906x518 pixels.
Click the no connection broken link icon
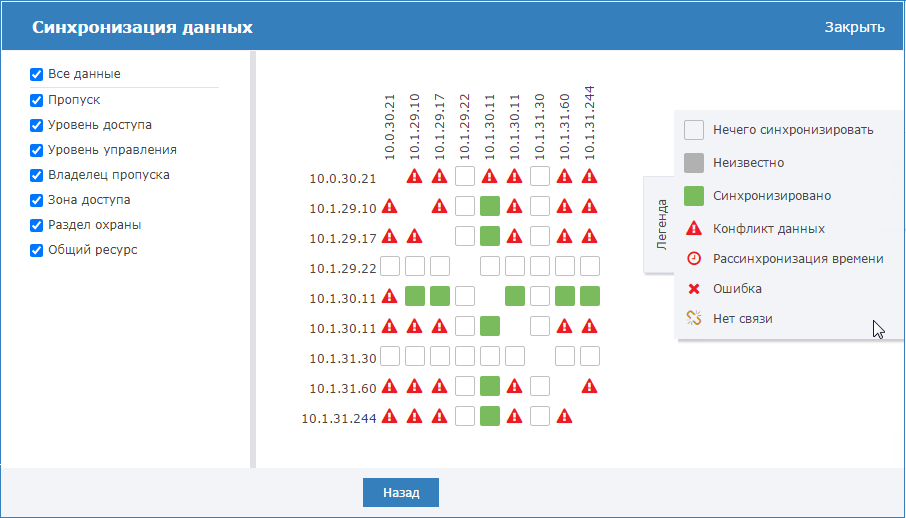click(x=693, y=318)
